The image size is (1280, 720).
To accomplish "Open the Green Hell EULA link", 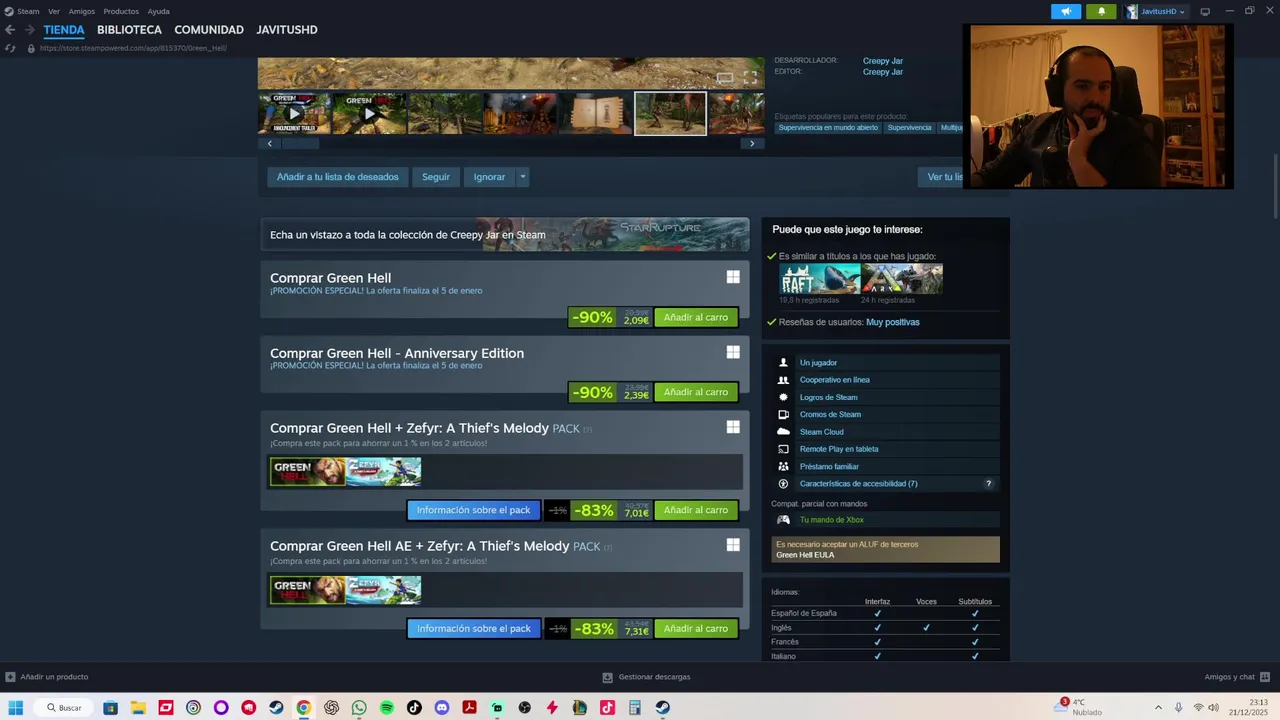I will (805, 555).
